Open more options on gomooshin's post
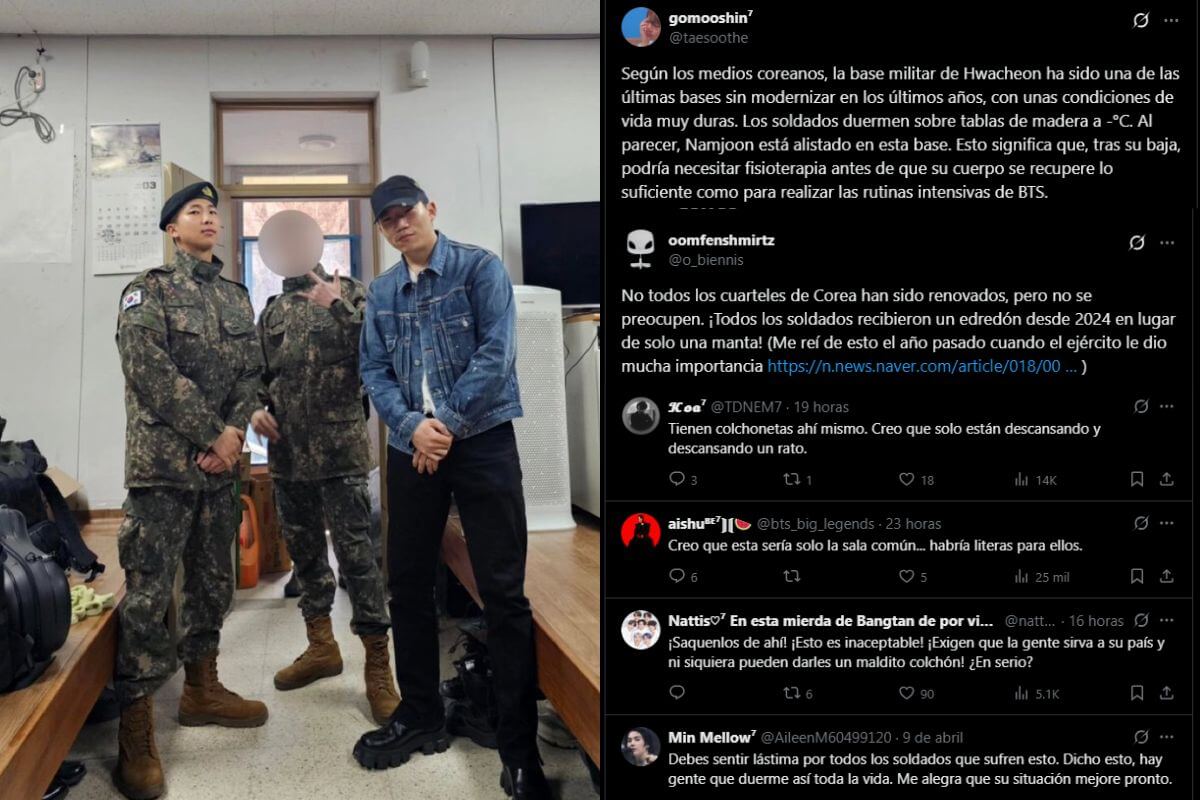 [x=1171, y=20]
